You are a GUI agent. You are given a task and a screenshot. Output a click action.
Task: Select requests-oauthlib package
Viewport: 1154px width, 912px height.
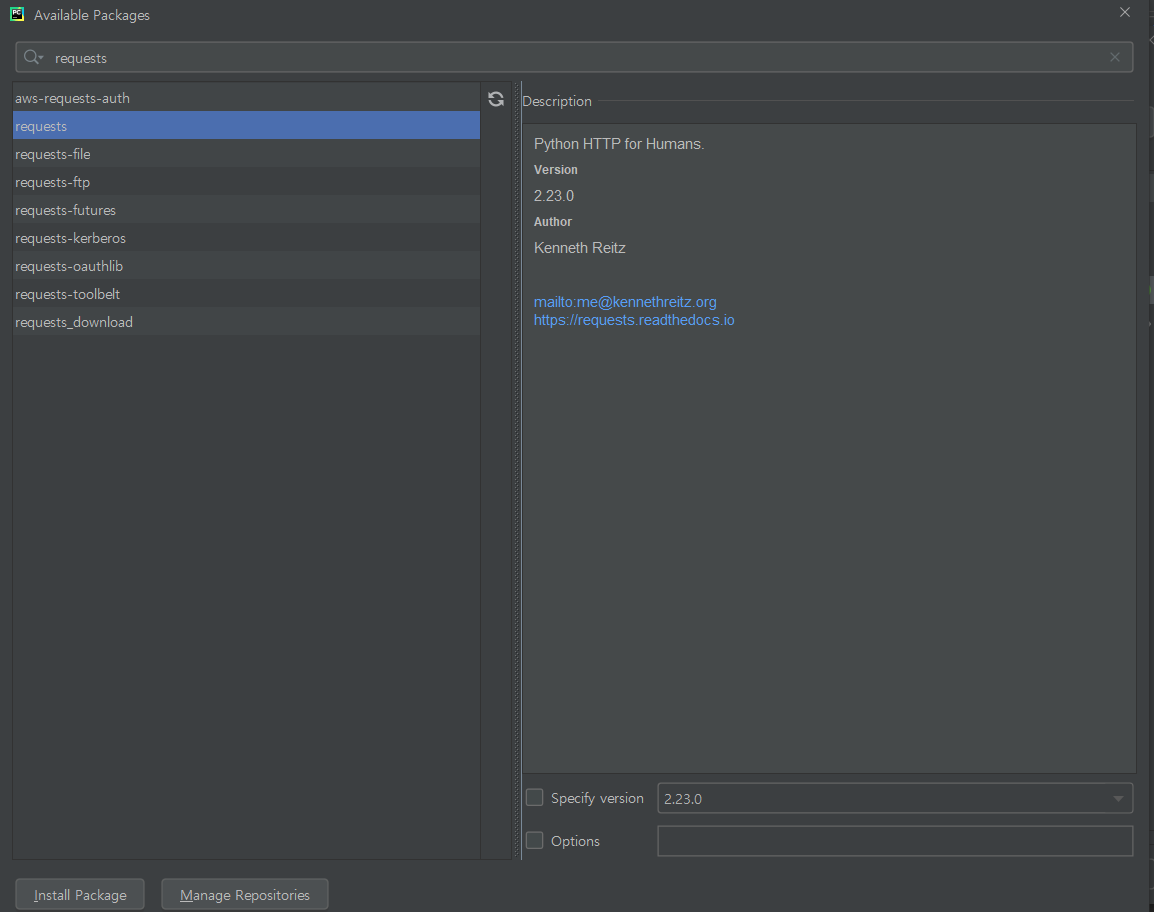click(x=247, y=266)
